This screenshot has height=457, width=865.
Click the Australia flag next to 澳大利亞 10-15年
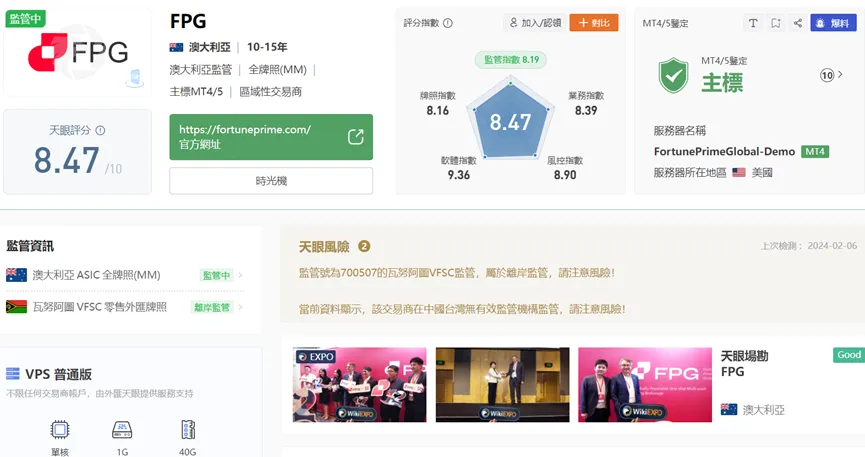click(x=176, y=47)
